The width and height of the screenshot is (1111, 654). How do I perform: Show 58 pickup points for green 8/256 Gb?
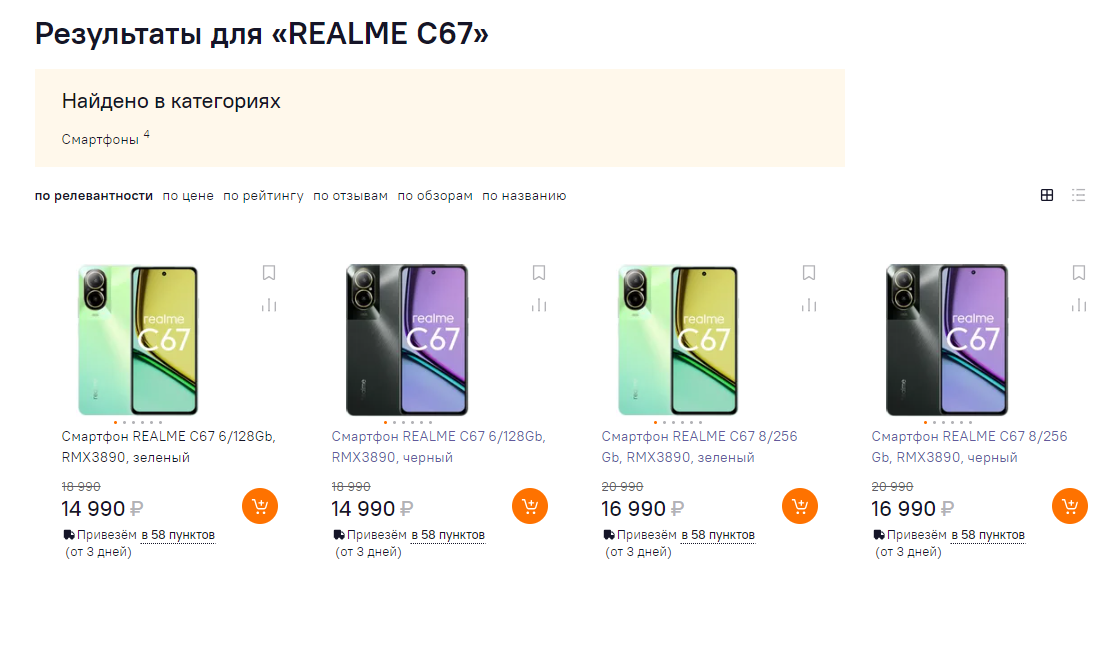[718, 536]
